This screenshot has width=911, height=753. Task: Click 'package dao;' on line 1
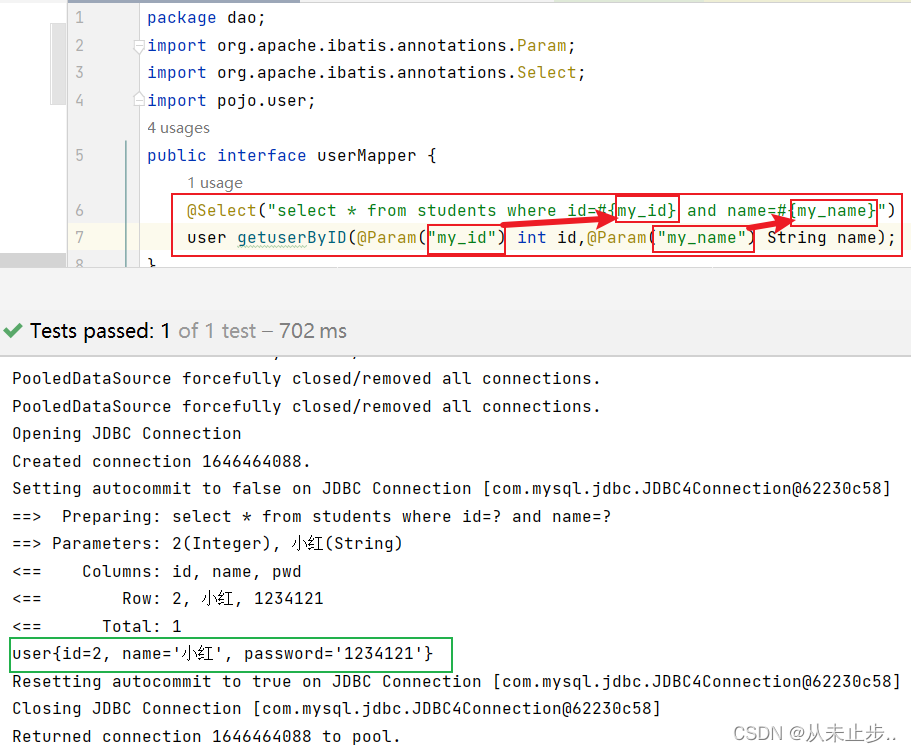(206, 18)
